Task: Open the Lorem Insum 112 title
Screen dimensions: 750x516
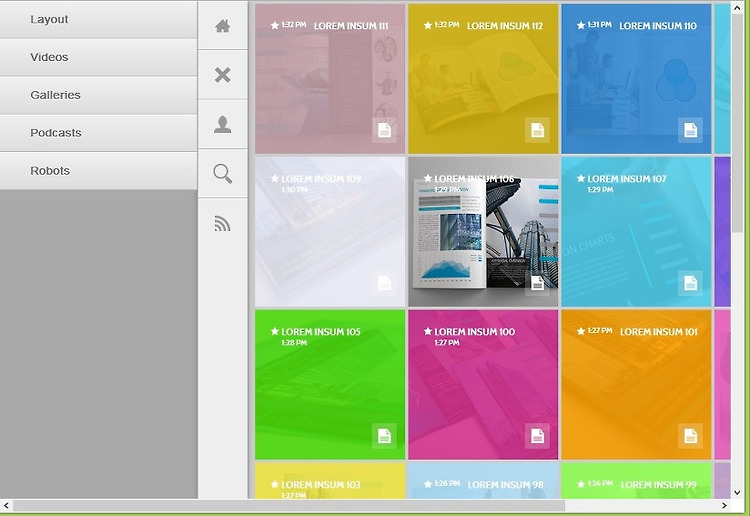Action: (x=505, y=26)
